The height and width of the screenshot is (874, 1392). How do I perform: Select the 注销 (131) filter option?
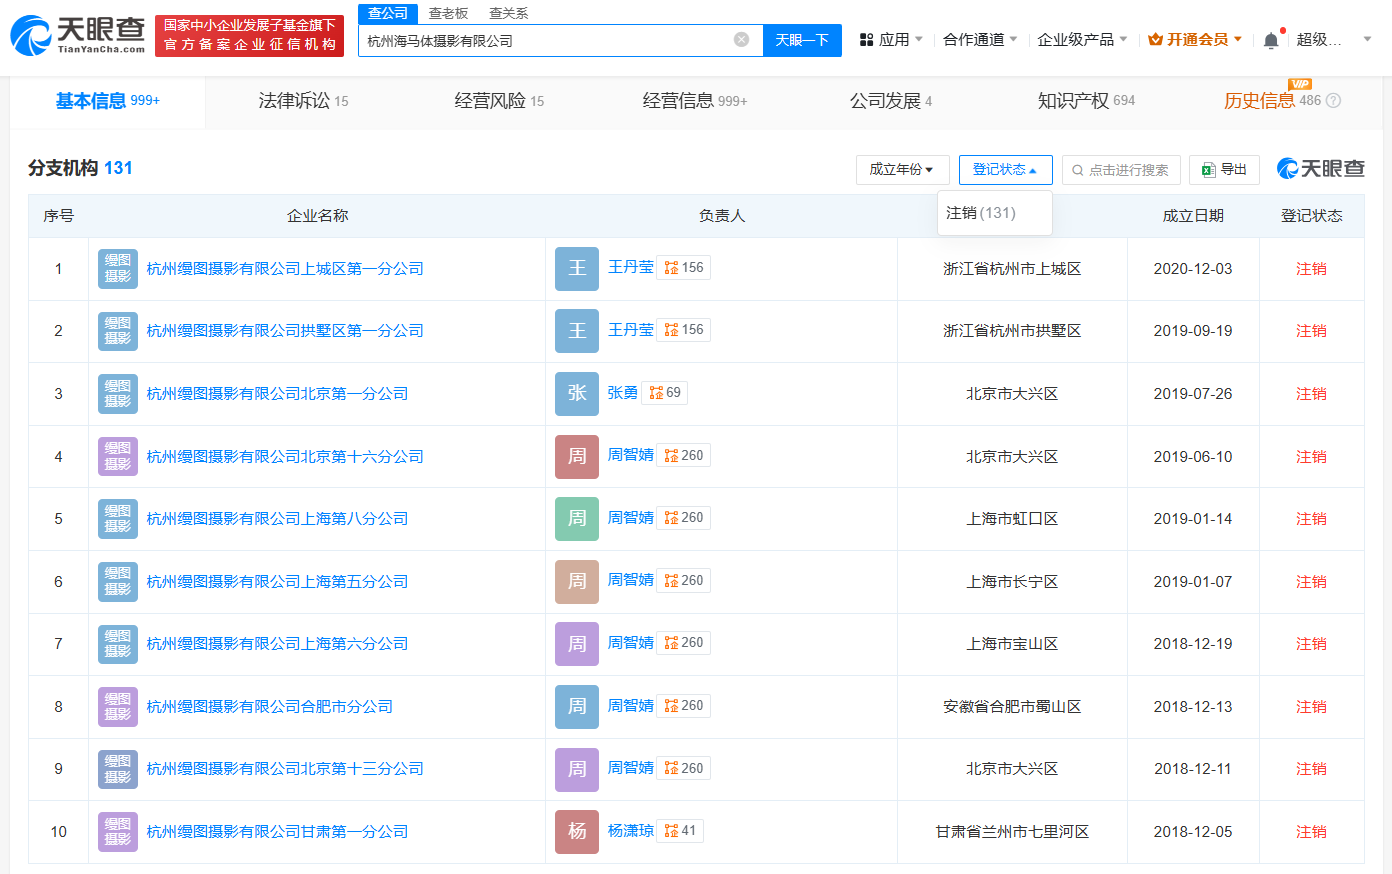[981, 213]
